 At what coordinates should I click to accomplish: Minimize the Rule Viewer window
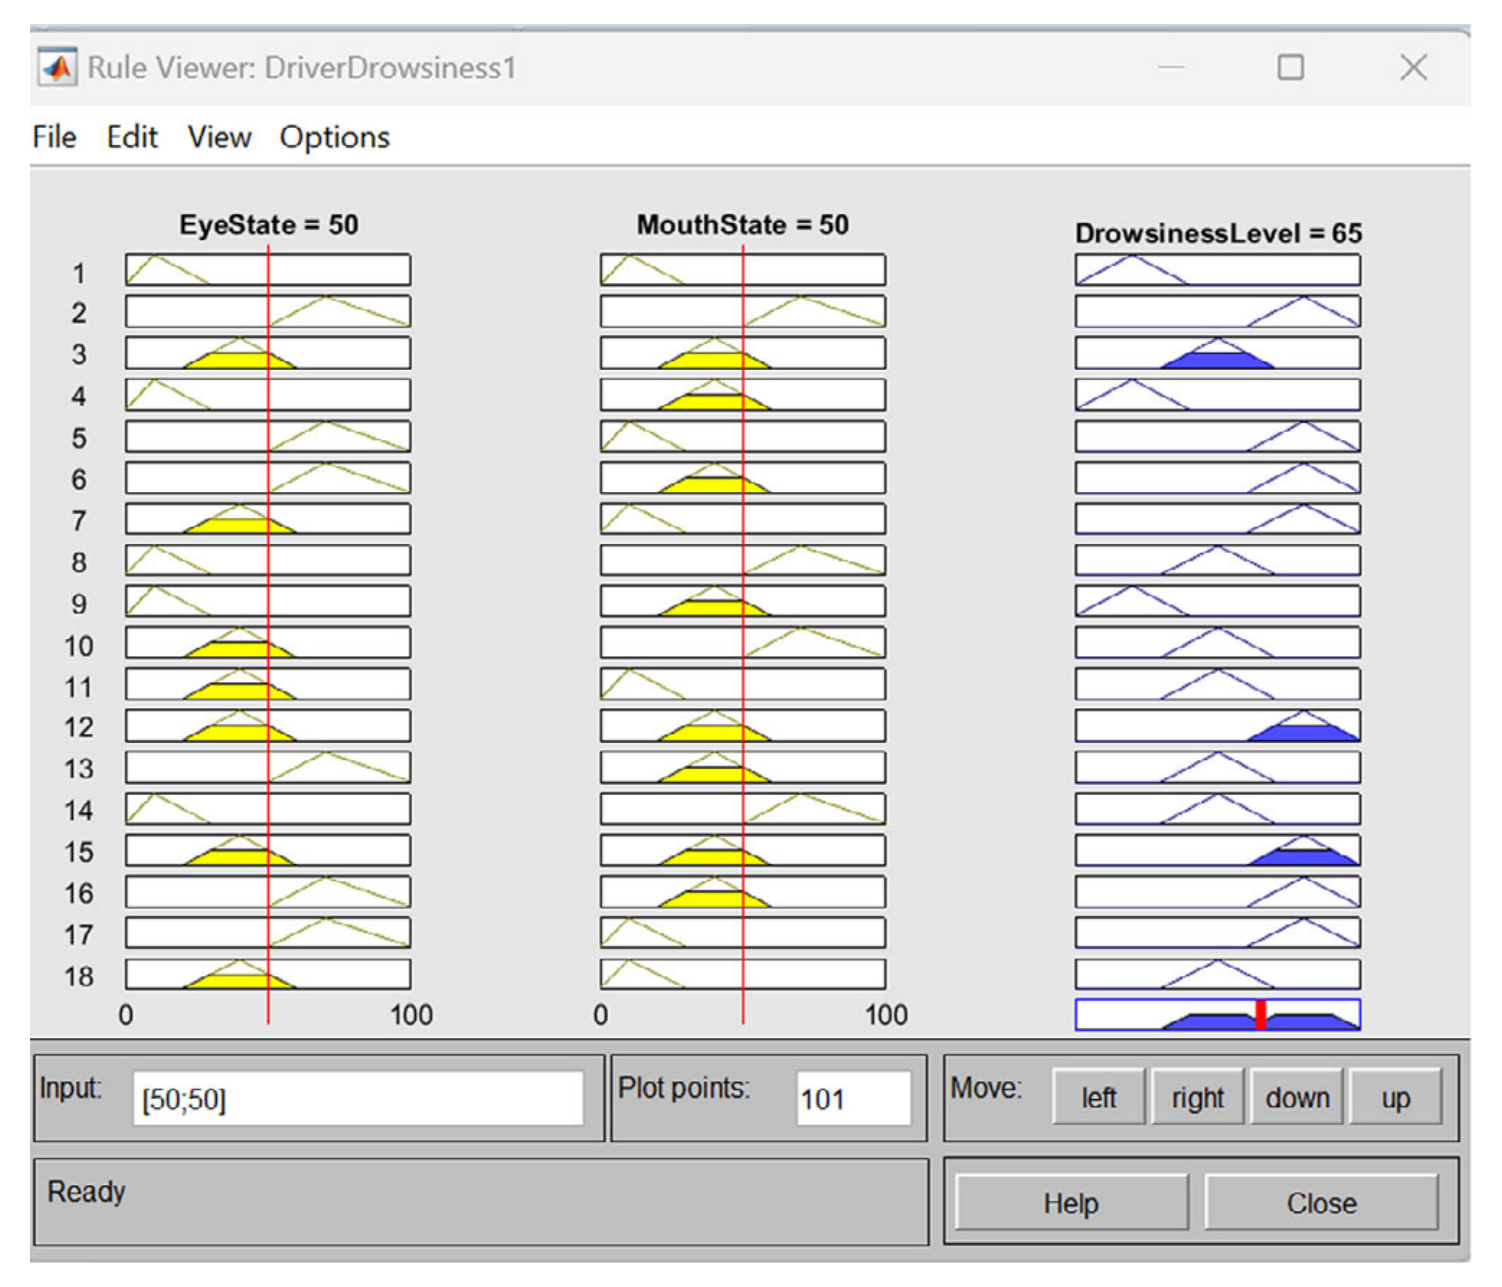[1171, 67]
